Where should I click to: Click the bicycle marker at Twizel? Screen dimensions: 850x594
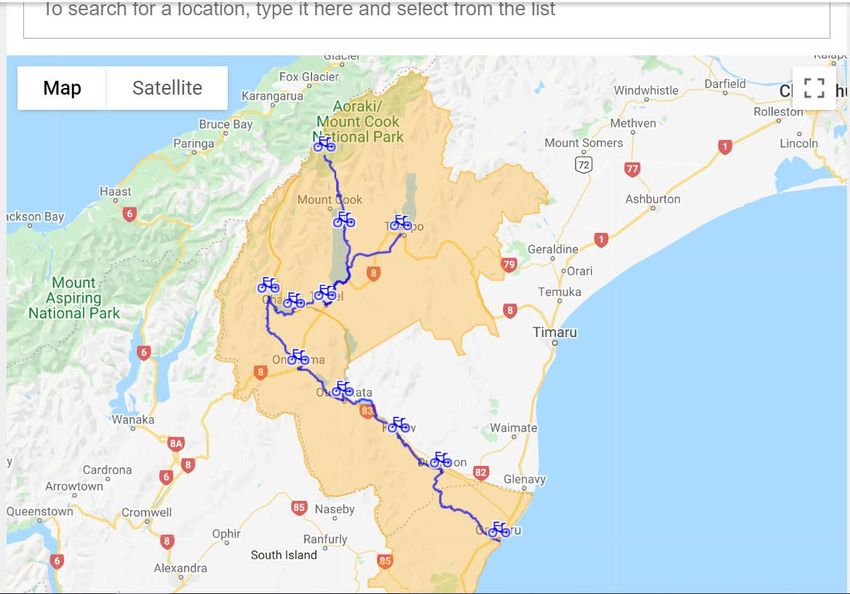tap(325, 293)
